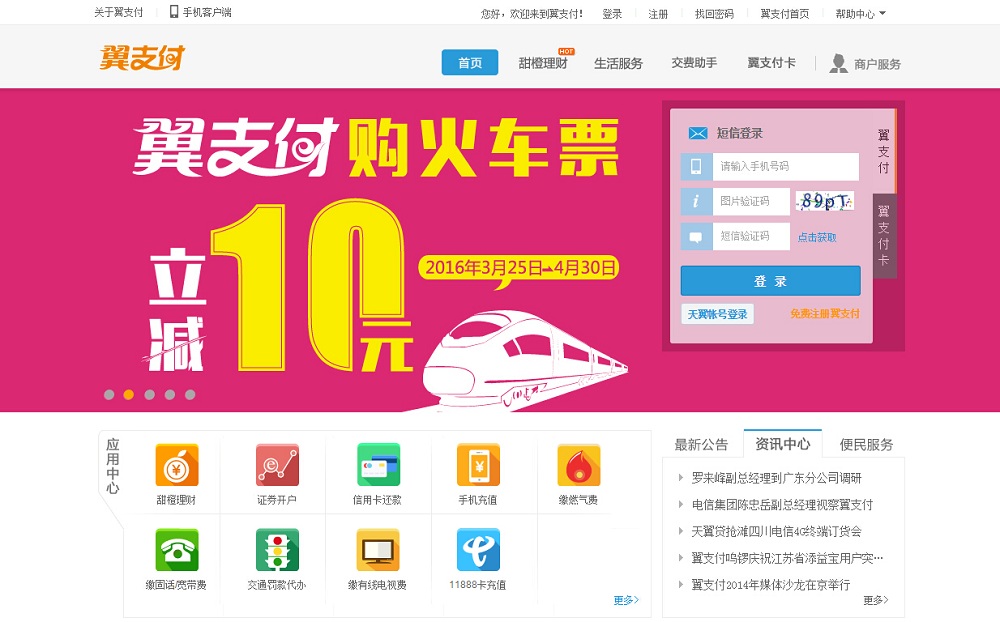
Task: Select the fourth banner carousel dot
Action: coord(170,395)
